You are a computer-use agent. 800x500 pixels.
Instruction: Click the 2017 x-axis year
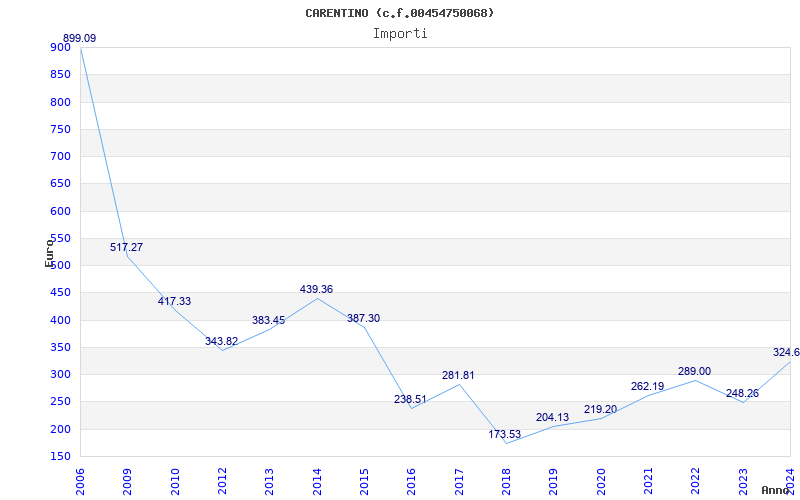(x=459, y=482)
